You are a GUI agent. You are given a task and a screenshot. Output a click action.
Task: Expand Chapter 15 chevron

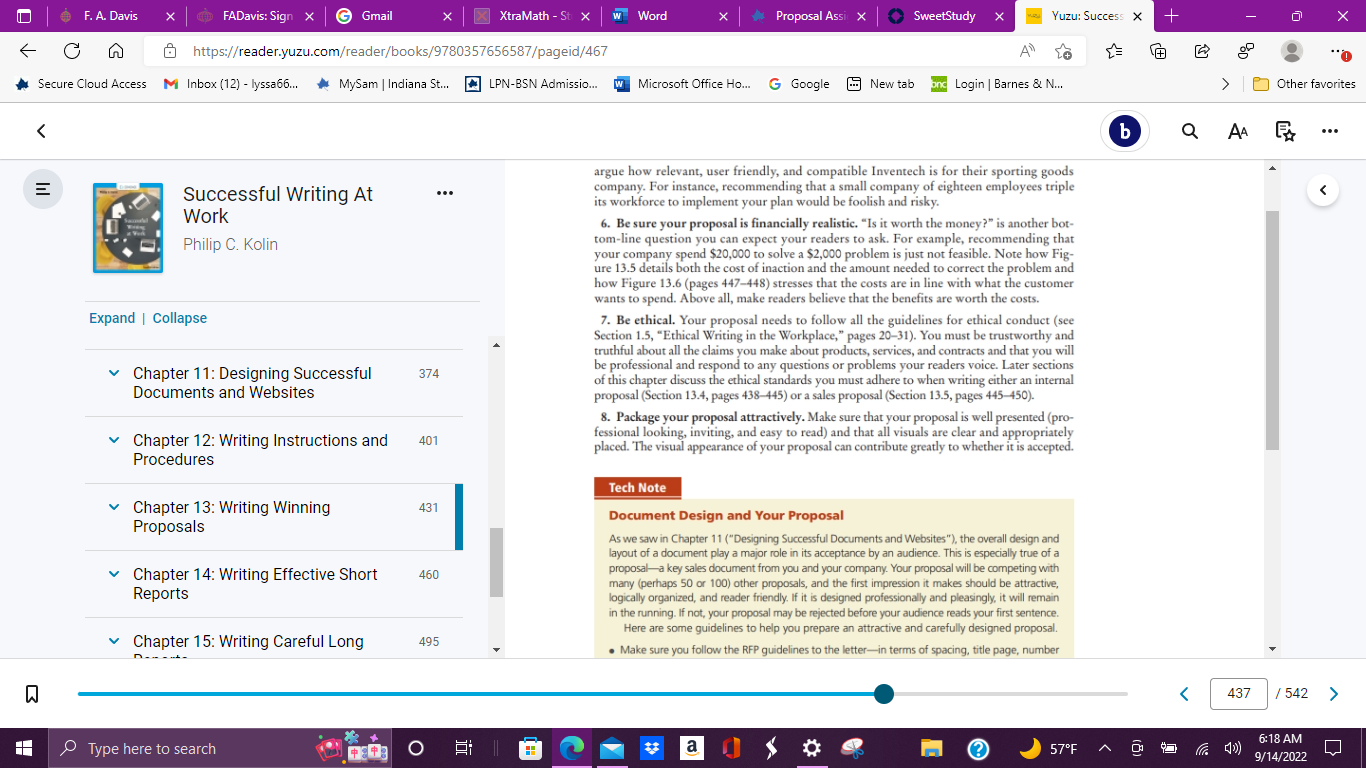pyautogui.click(x=114, y=641)
